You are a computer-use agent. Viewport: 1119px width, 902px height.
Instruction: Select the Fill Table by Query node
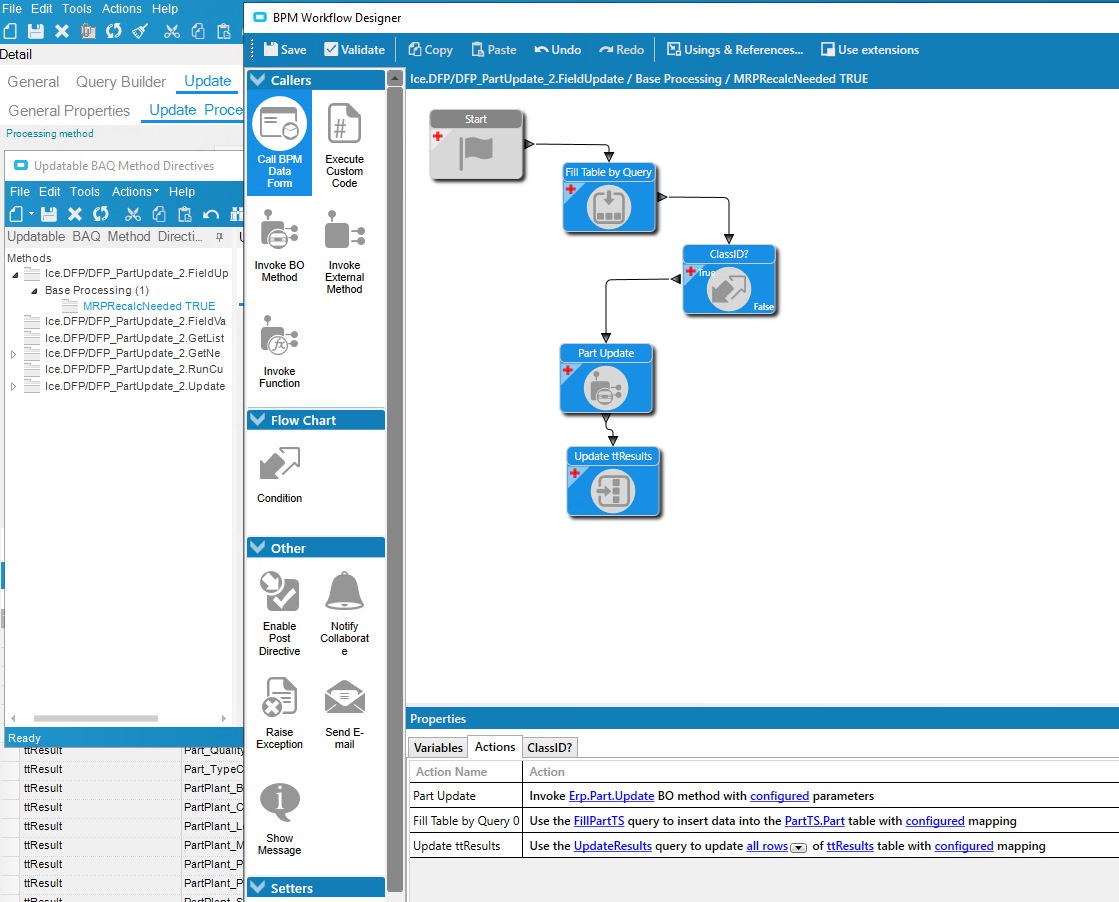pos(609,198)
